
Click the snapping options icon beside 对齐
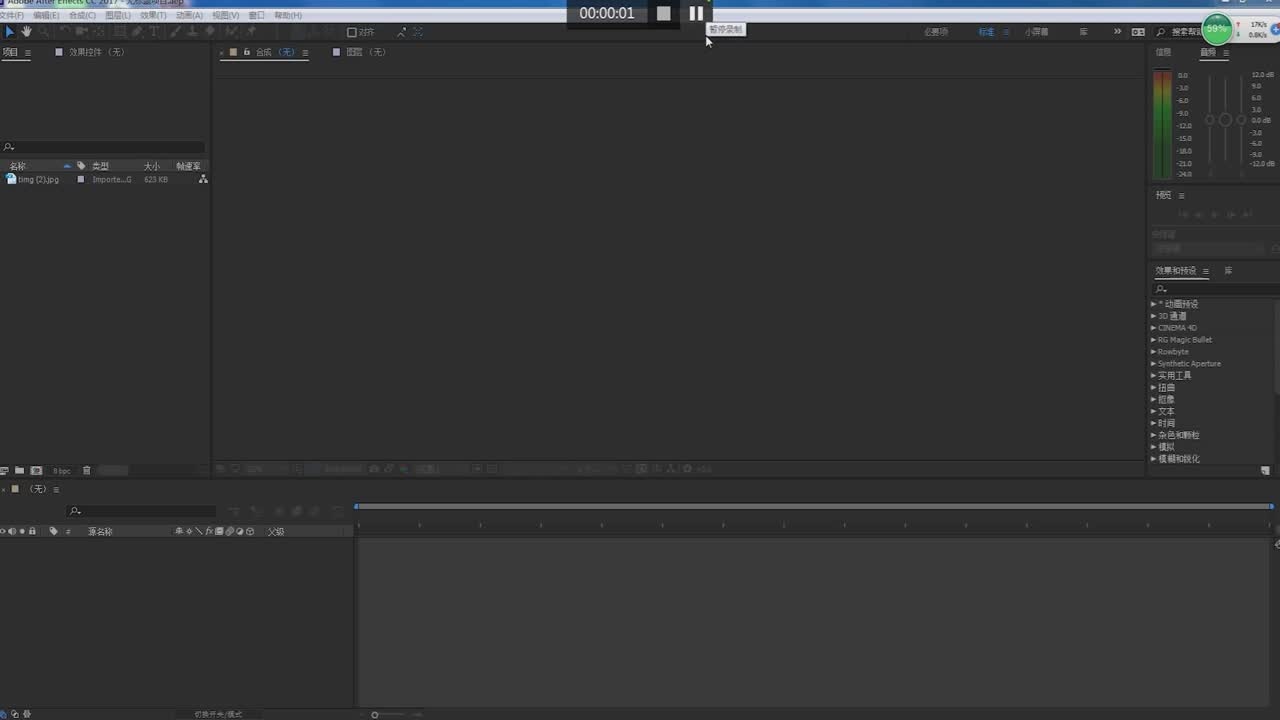pyautogui.click(x=401, y=32)
